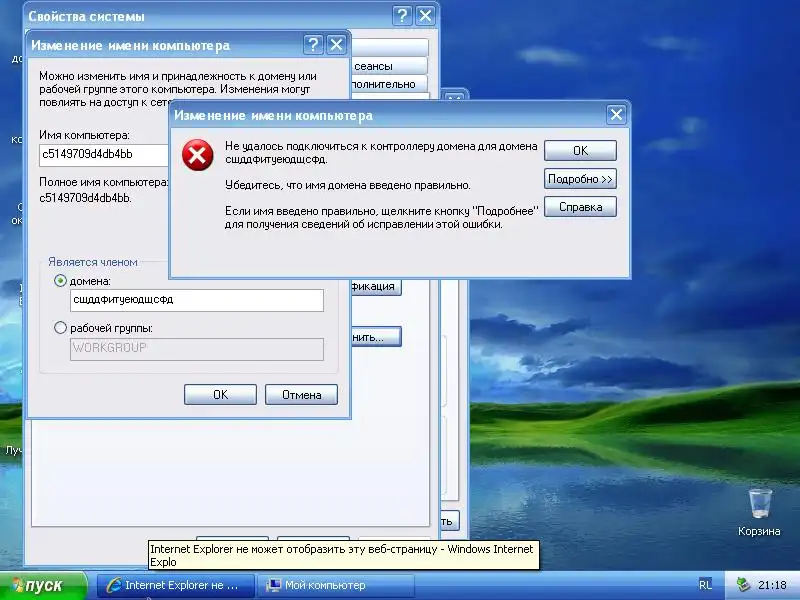The image size is (800, 600).
Task: Click the Убедитесь, что имя домена text
Action: [347, 185]
